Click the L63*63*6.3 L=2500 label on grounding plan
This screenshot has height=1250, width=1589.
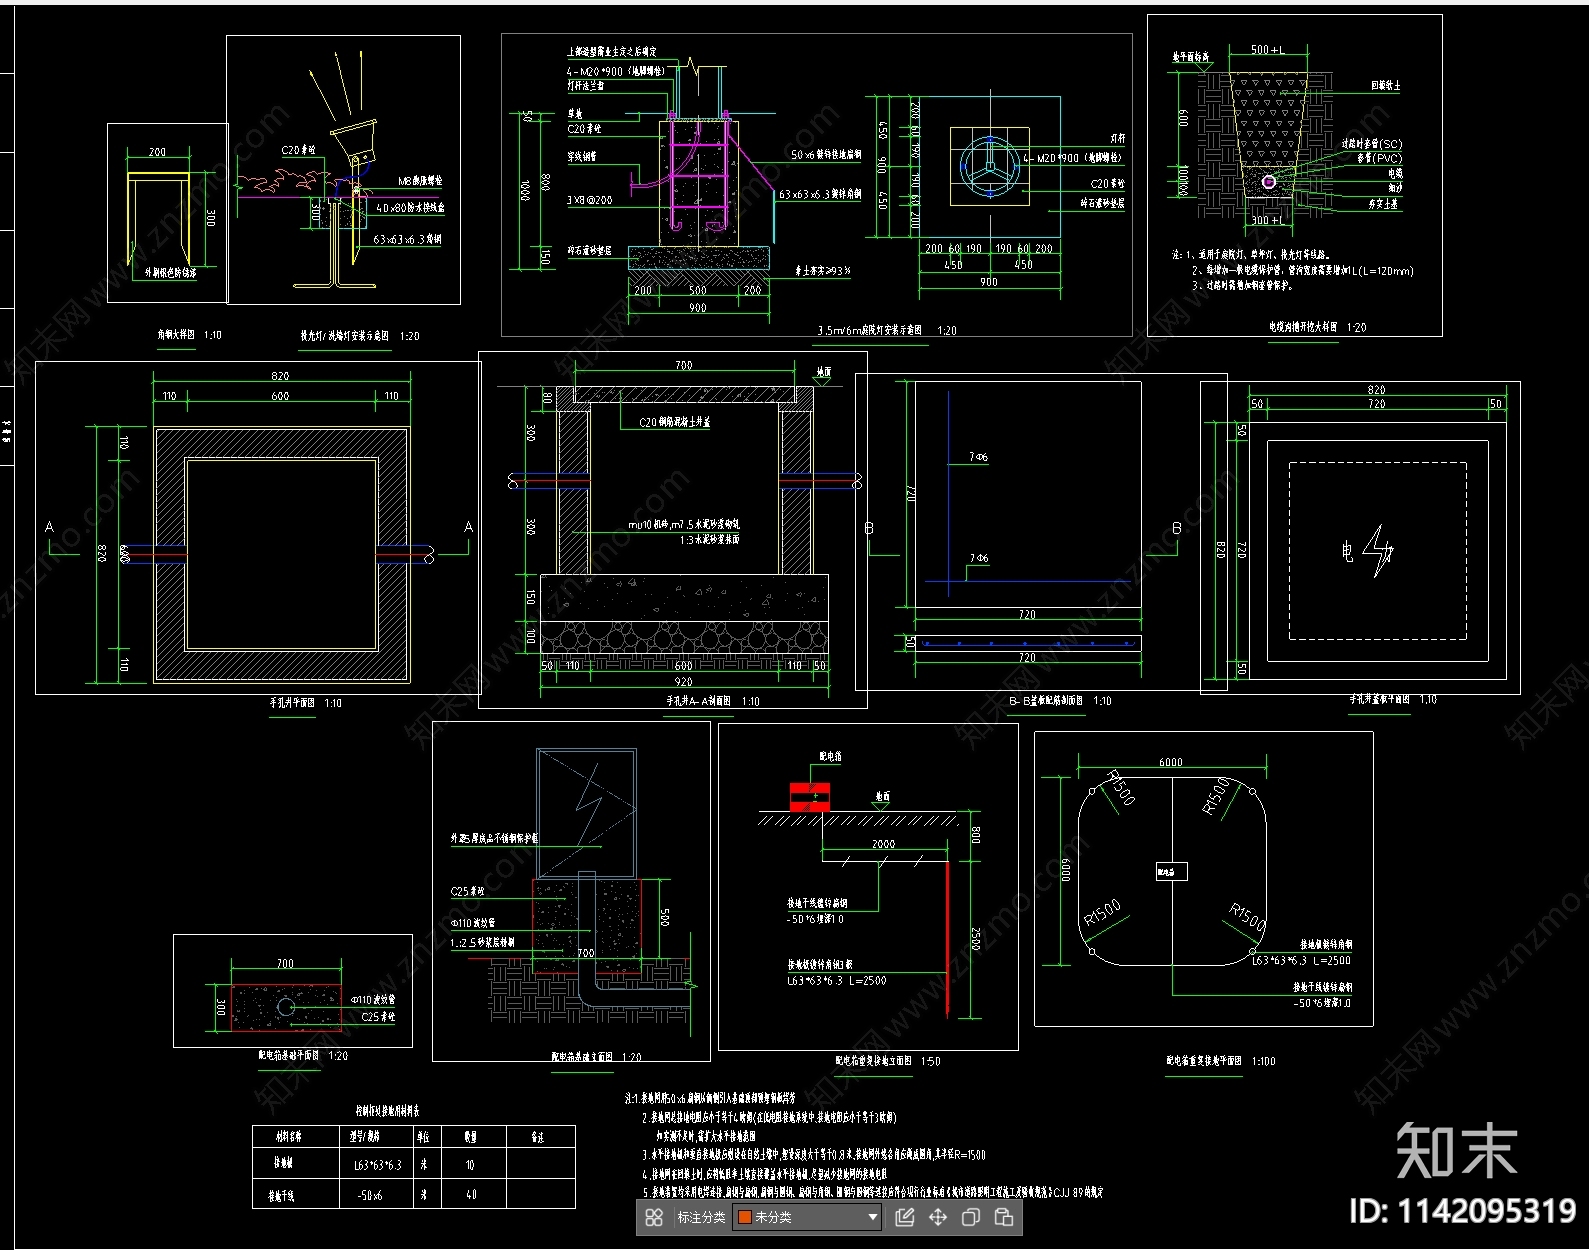click(1301, 960)
